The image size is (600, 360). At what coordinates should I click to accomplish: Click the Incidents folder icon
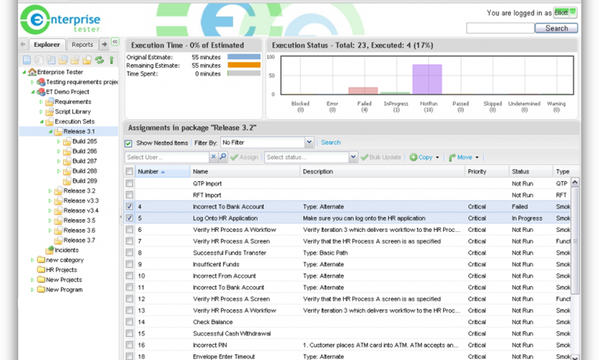[49, 250]
